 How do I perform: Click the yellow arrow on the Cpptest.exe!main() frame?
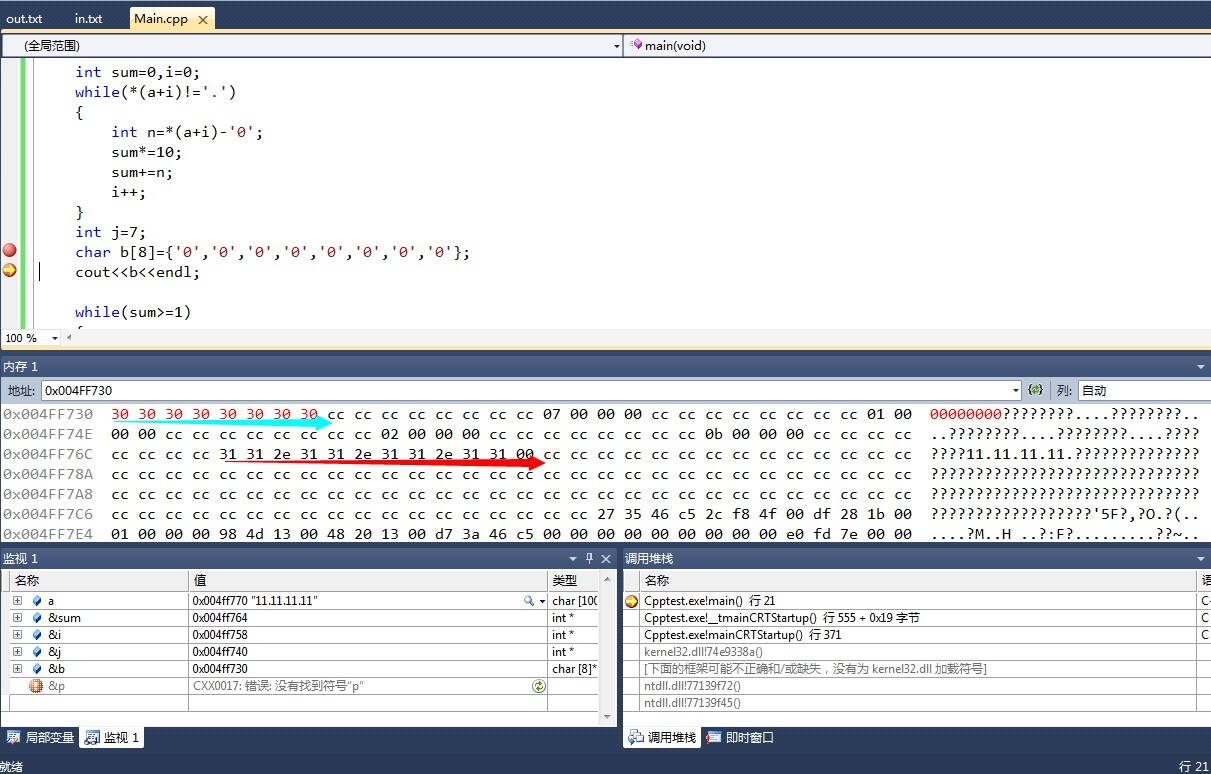coord(631,601)
